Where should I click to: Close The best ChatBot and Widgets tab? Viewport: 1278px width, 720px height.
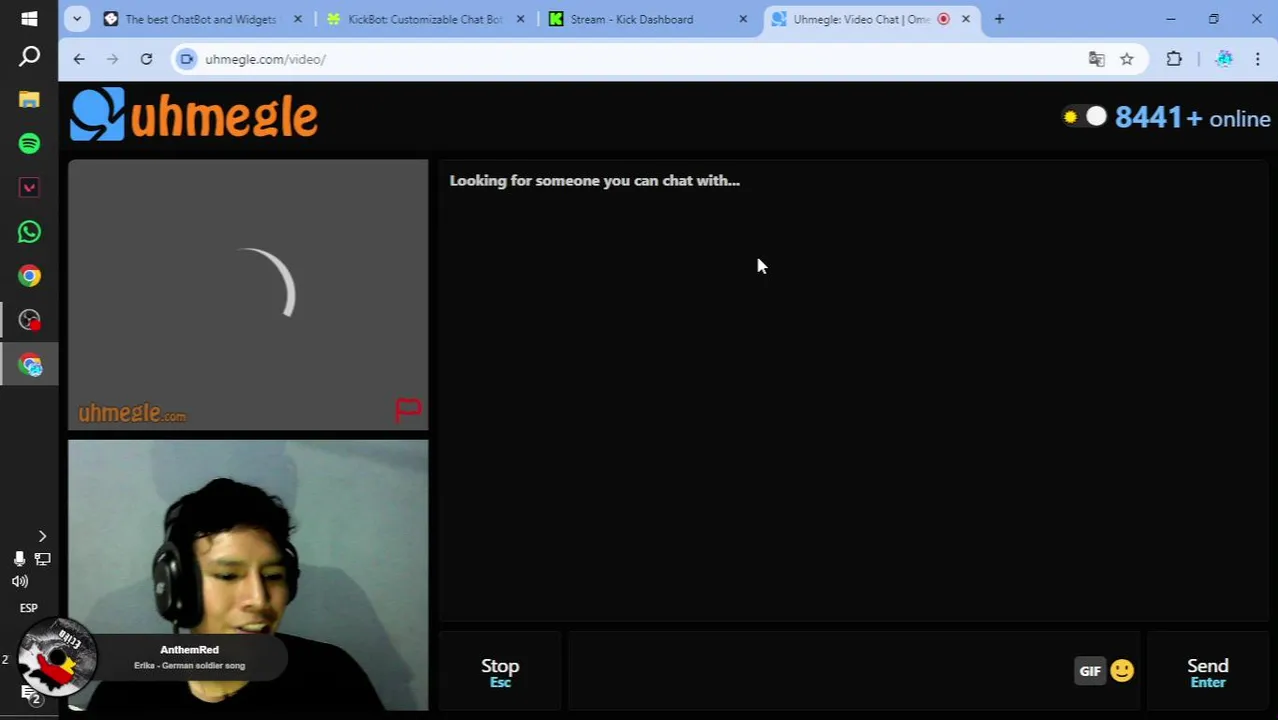297,19
